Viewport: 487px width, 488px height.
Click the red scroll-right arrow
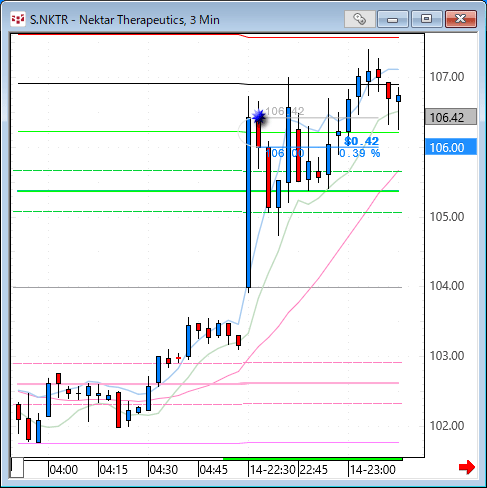click(467, 467)
